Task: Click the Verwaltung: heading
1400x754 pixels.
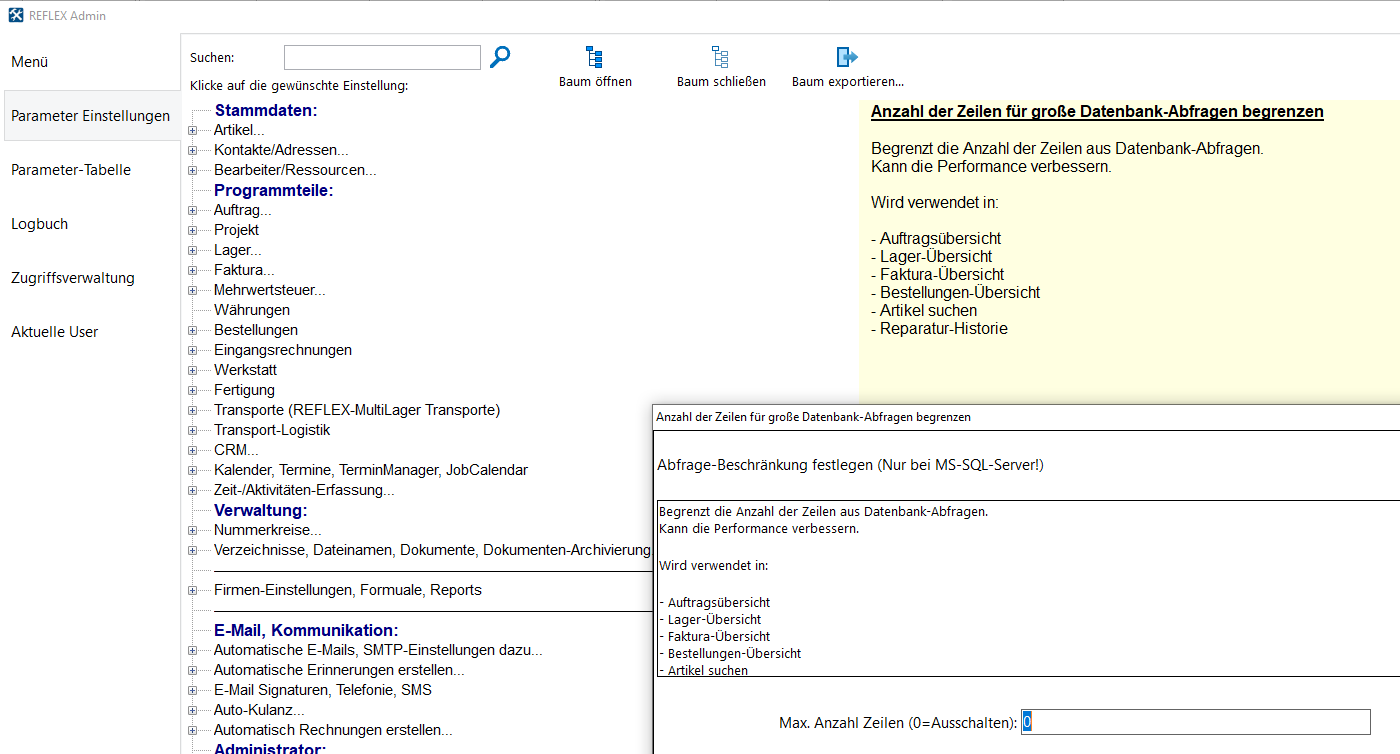Action: pyautogui.click(x=260, y=510)
